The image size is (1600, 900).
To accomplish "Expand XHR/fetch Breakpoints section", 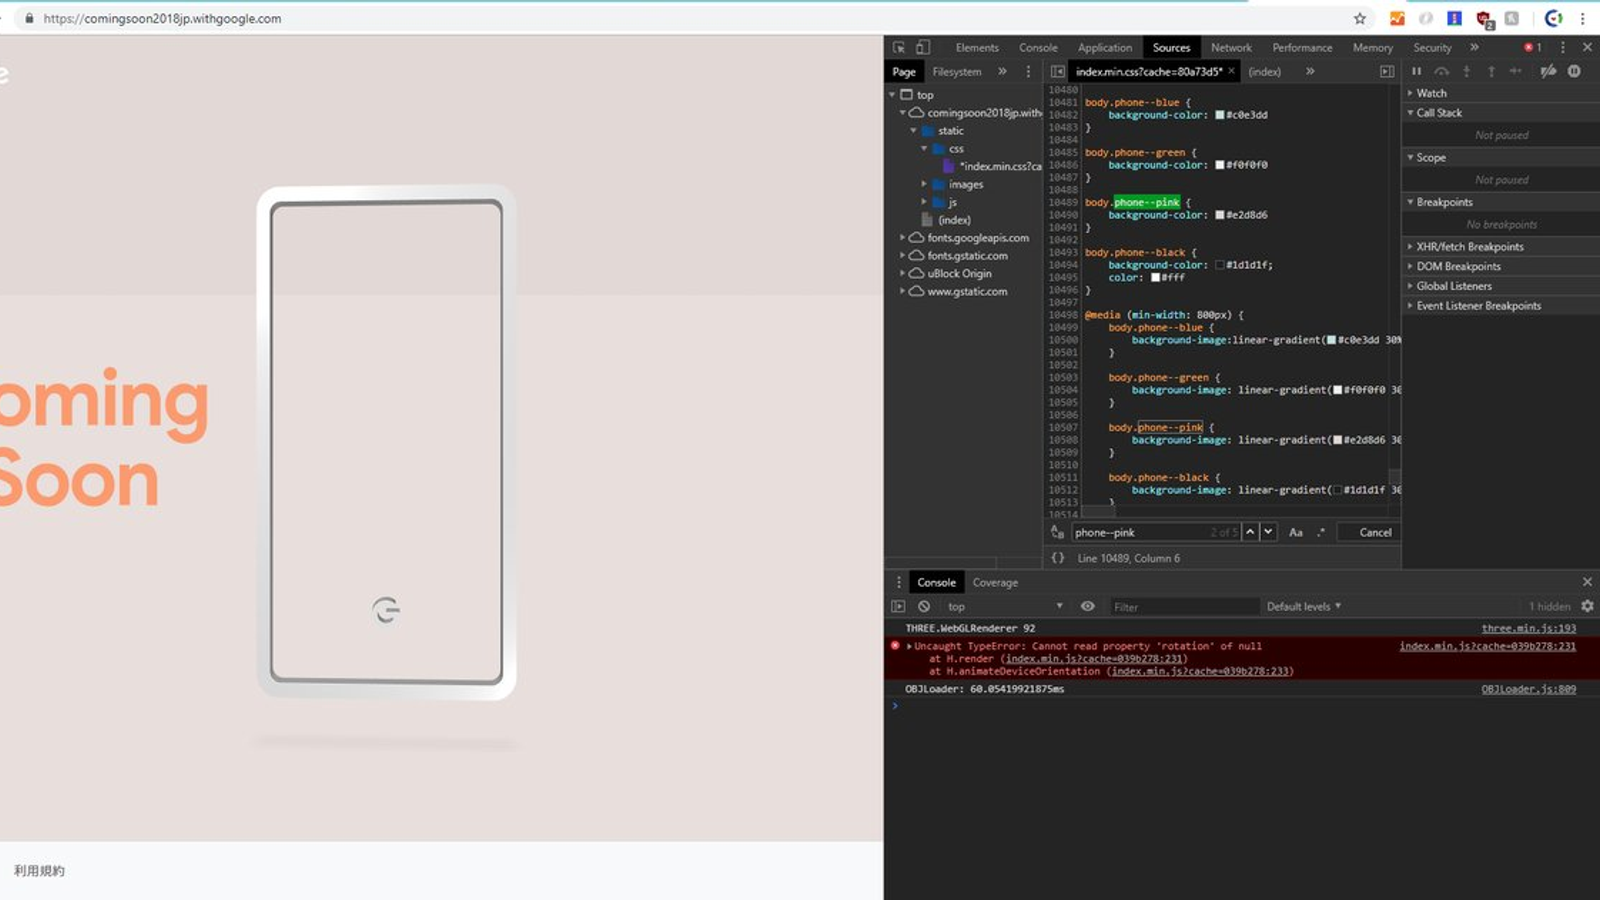I will 1501,246.
